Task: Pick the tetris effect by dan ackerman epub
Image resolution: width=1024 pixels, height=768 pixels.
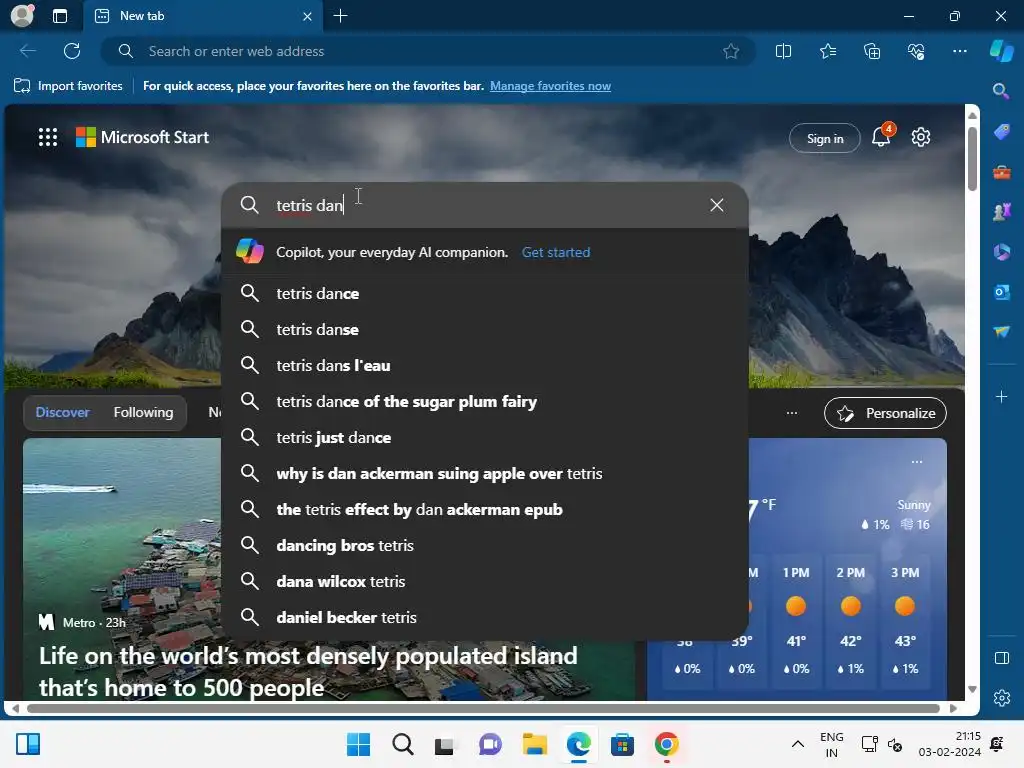Action: point(485,509)
